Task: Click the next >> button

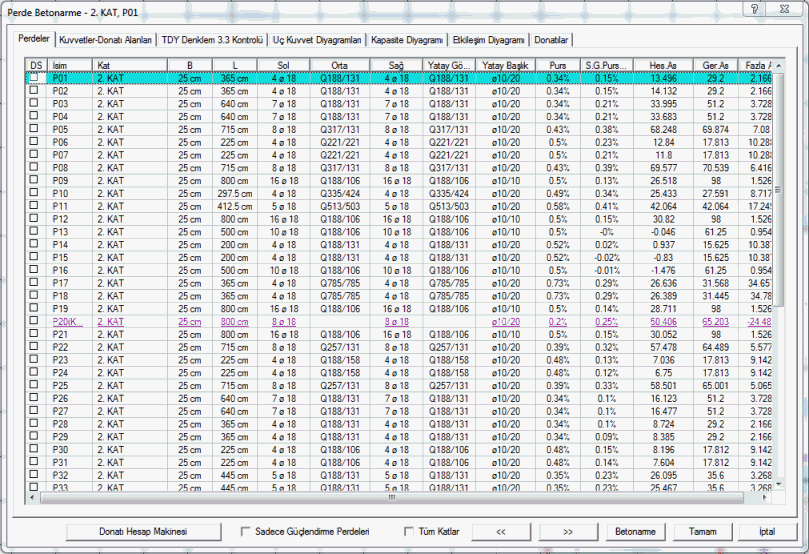Action: coord(568,531)
